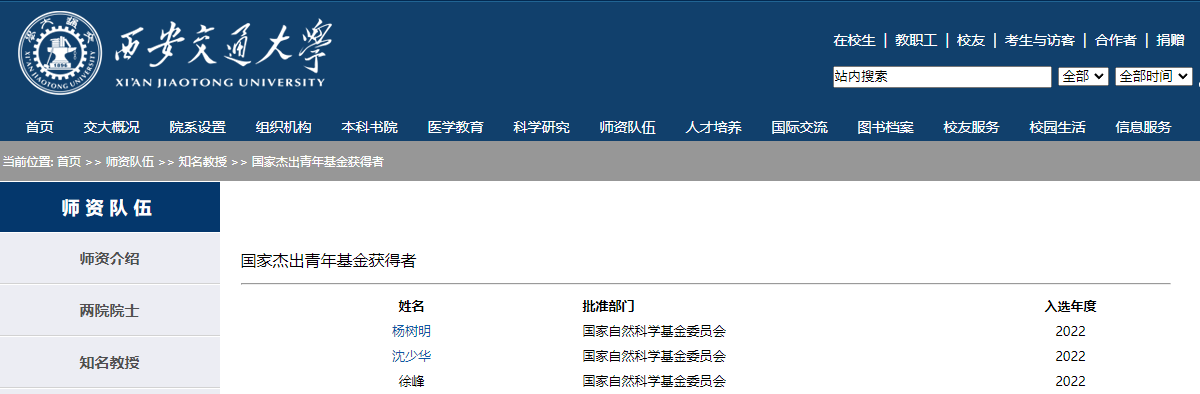Click the 站内搜索 search field
The image size is (1200, 394).
pyautogui.click(x=942, y=76)
